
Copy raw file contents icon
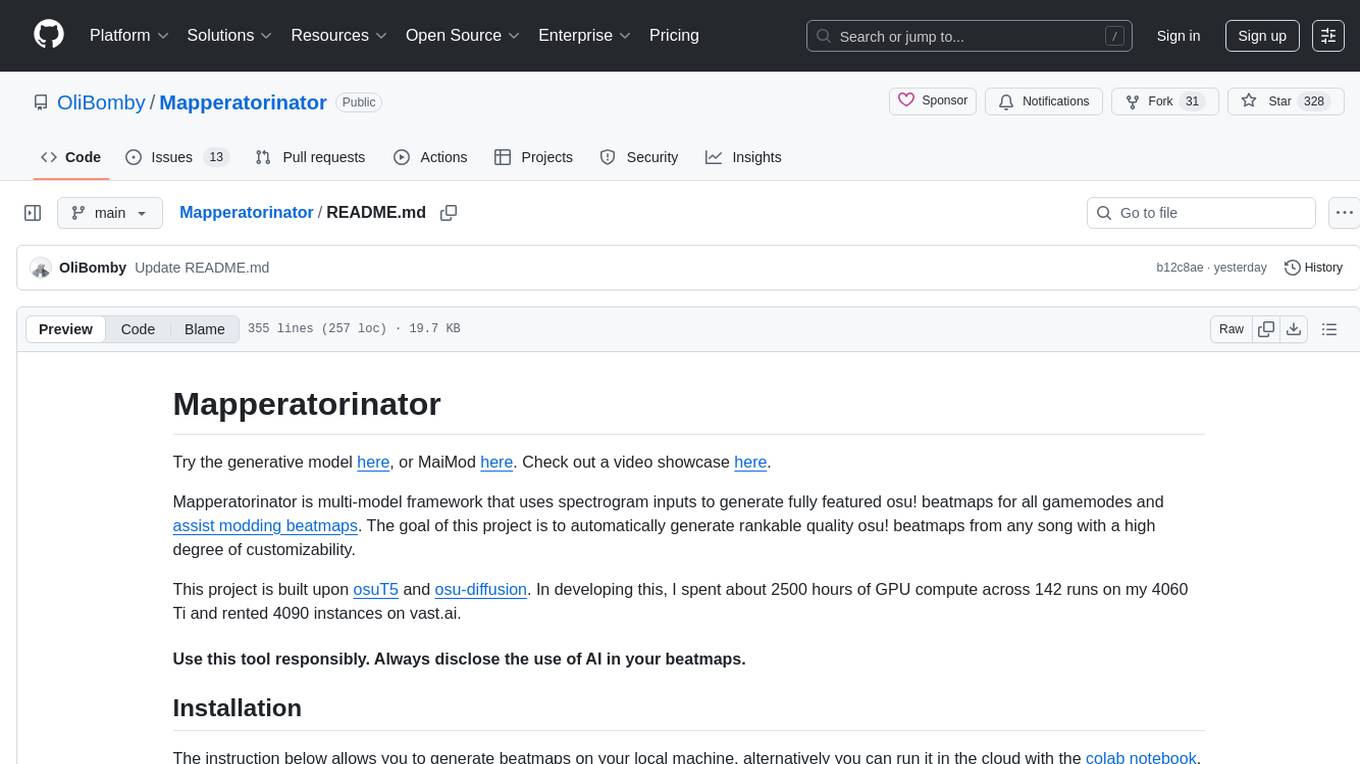click(1266, 329)
